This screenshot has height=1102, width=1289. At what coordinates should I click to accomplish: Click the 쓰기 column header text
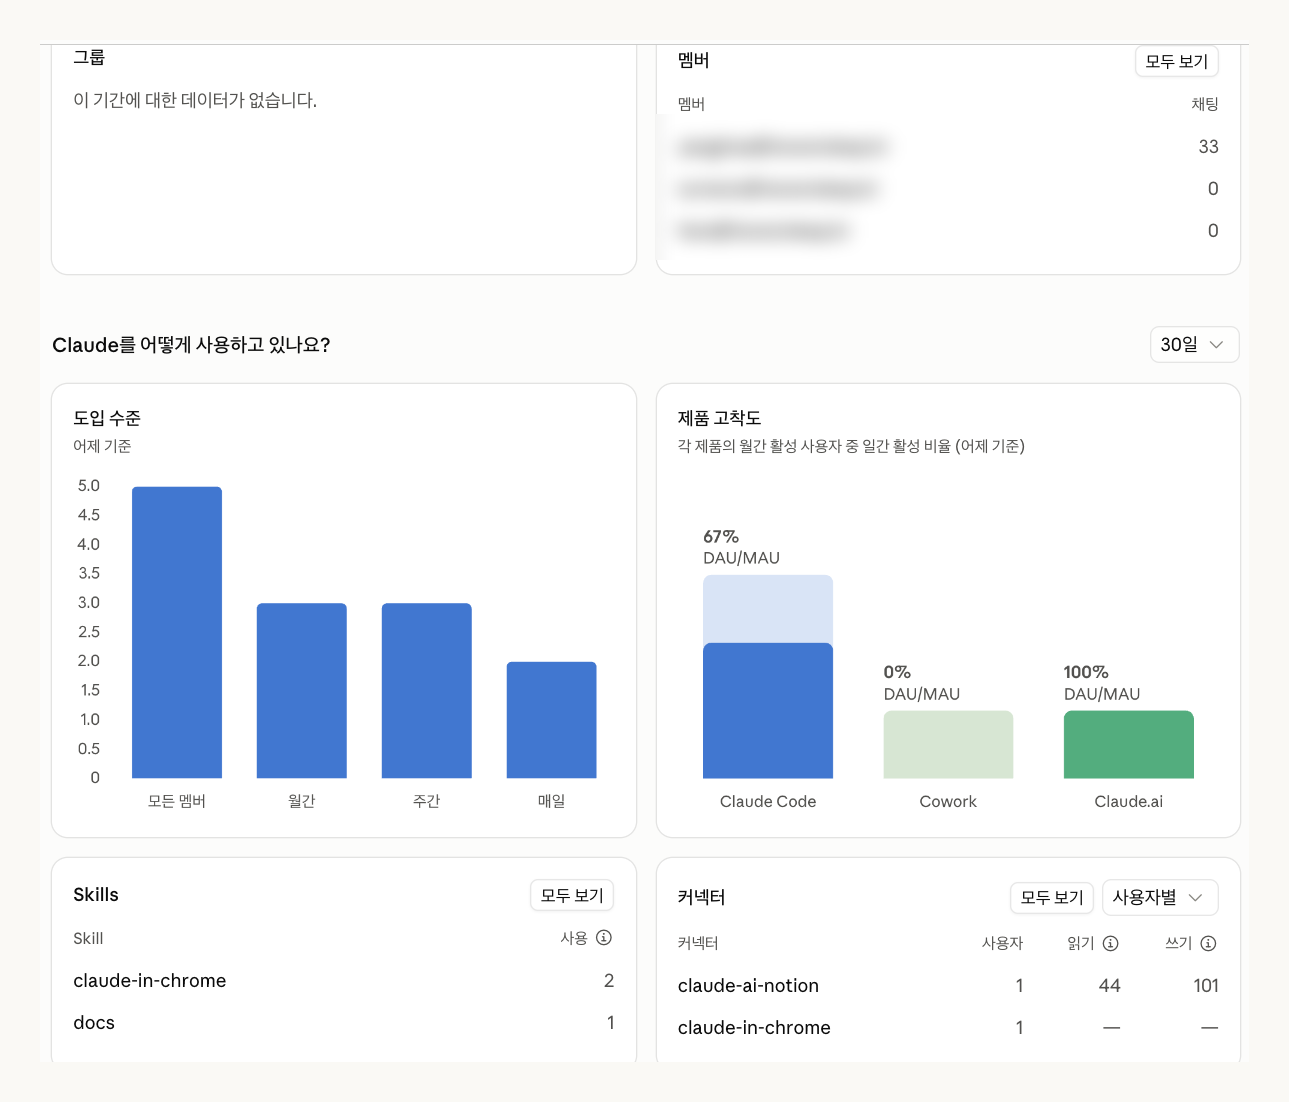pos(1179,943)
